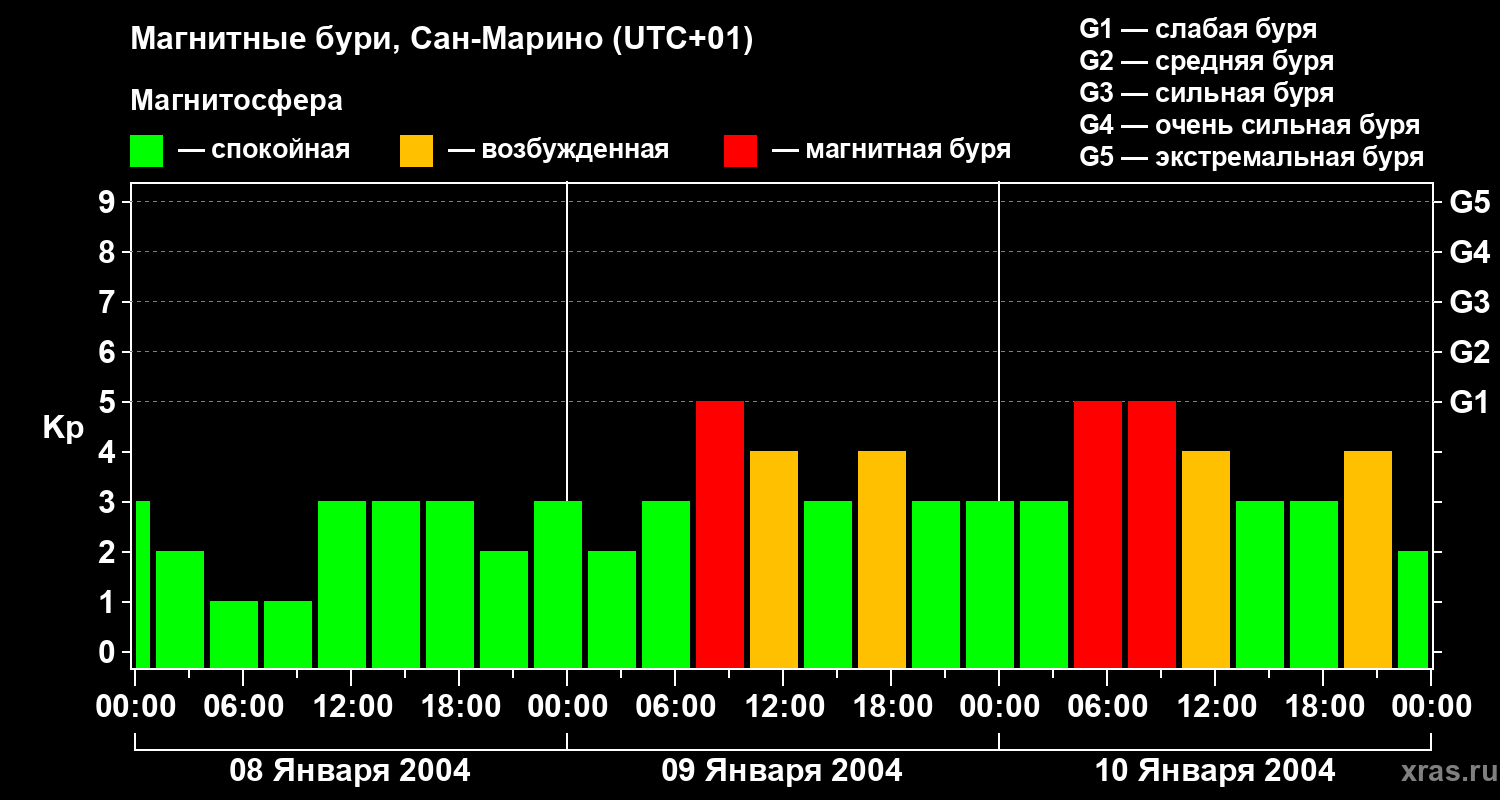The height and width of the screenshot is (800, 1500).
Task: Click the final narrow green Kp 2 bar on 10 Января
Action: pos(1413,609)
